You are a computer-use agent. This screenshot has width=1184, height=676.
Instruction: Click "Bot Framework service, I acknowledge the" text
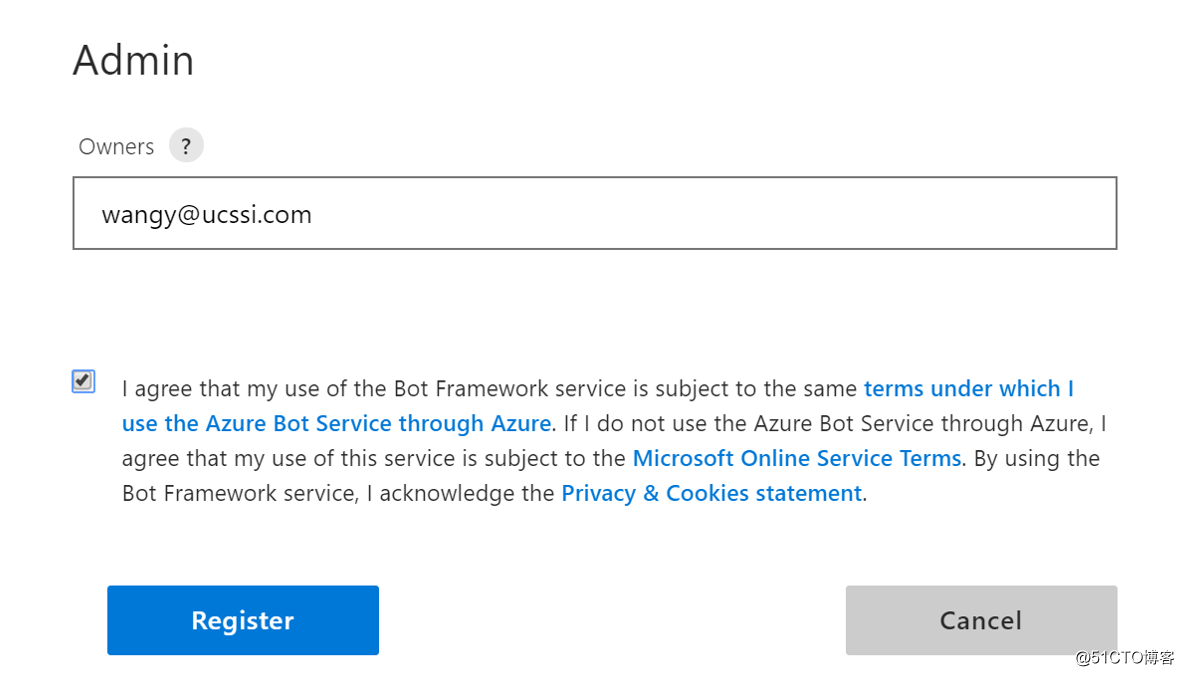click(x=338, y=493)
